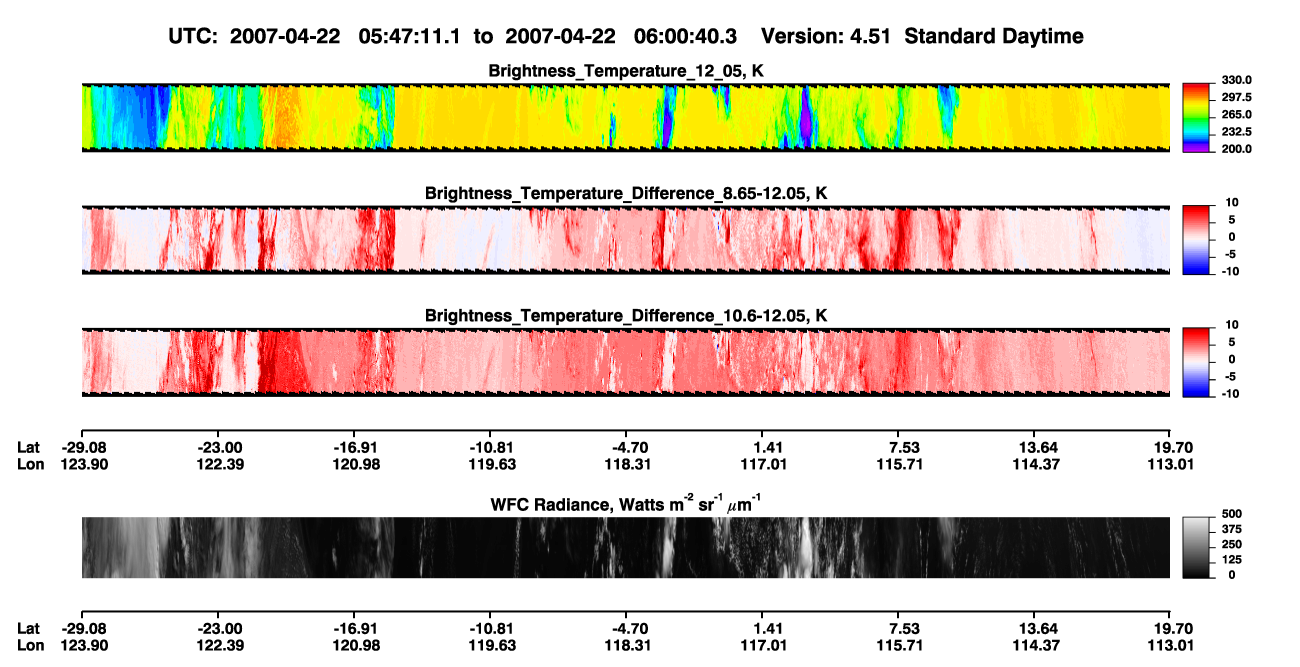Click the Brightness_Temperature_Difference_8.65-12.05 panel title
Screen dimensions: 1300x667
[x=626, y=193]
